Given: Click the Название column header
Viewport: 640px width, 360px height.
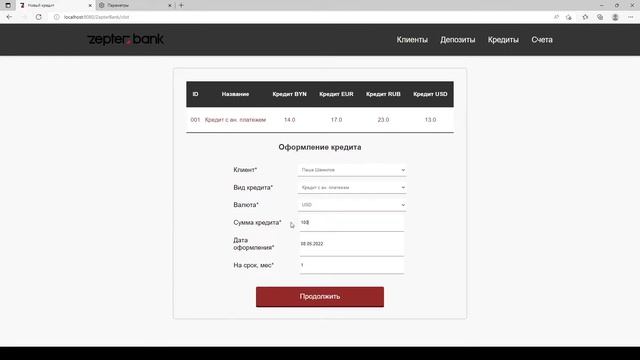Looking at the screenshot, I should point(235,94).
